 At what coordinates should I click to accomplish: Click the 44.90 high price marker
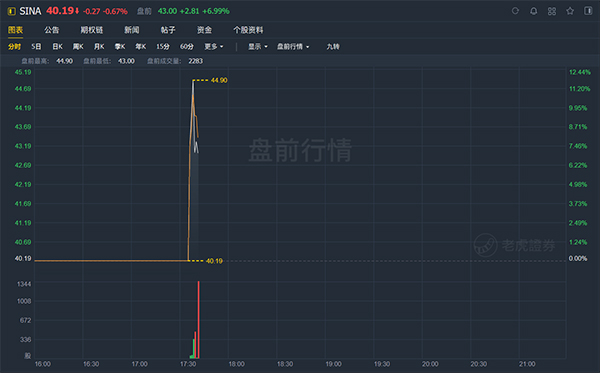point(219,80)
